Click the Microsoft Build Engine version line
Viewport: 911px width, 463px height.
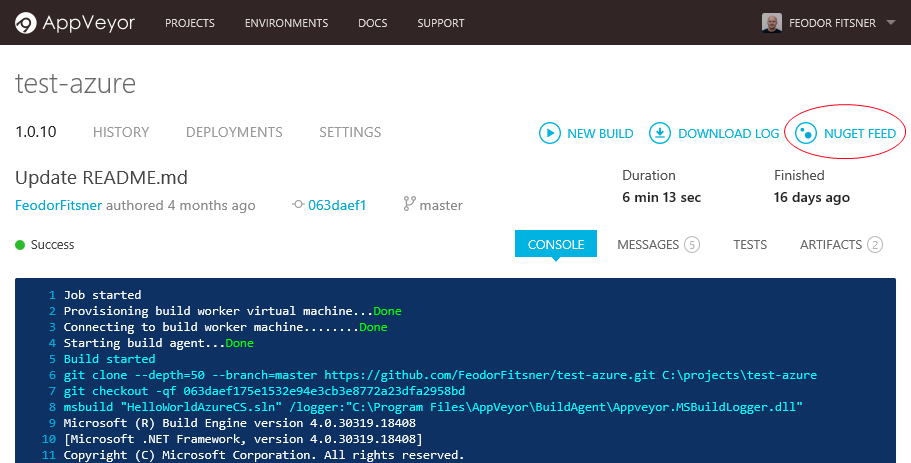coord(239,423)
